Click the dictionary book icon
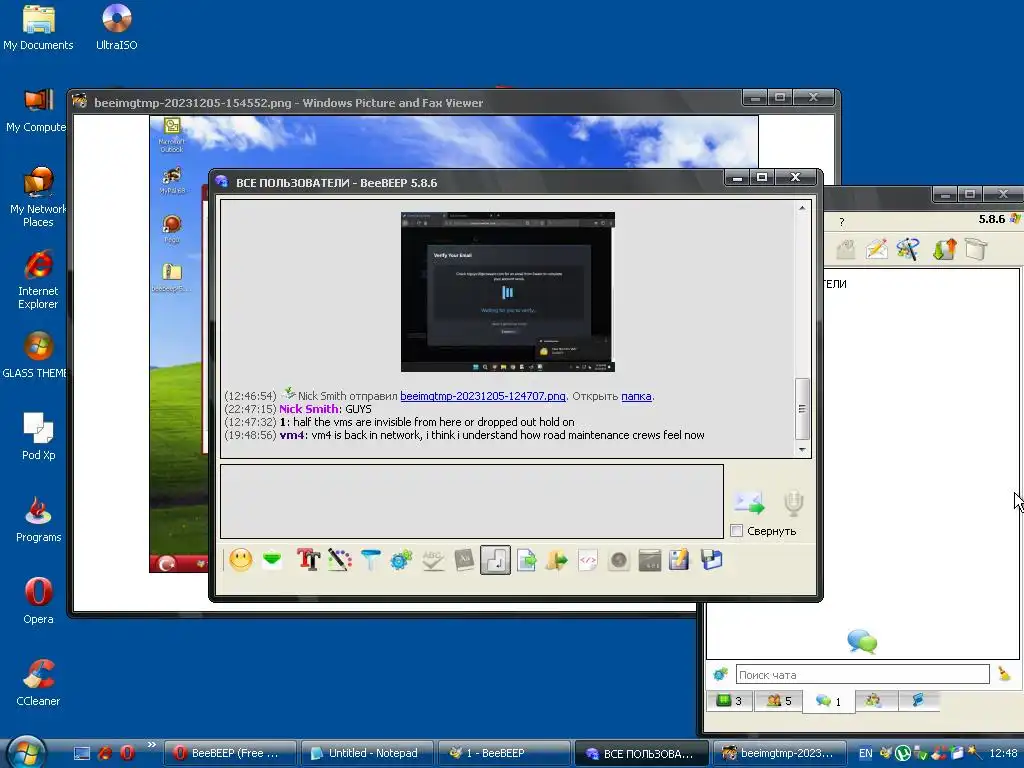This screenshot has width=1024, height=768. (x=464, y=560)
